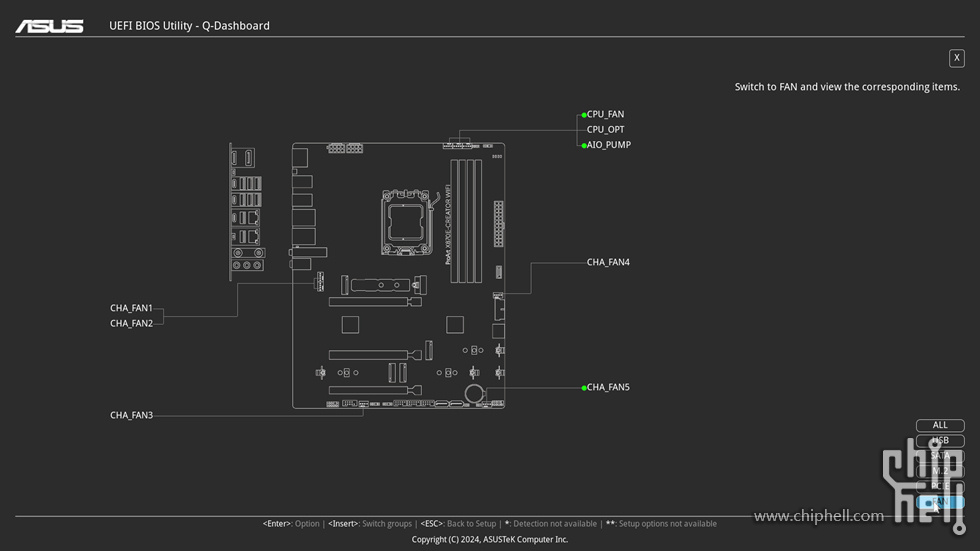Click the ASUS logo
Screen dimensions: 980x551
pyautogui.click(x=49, y=26)
